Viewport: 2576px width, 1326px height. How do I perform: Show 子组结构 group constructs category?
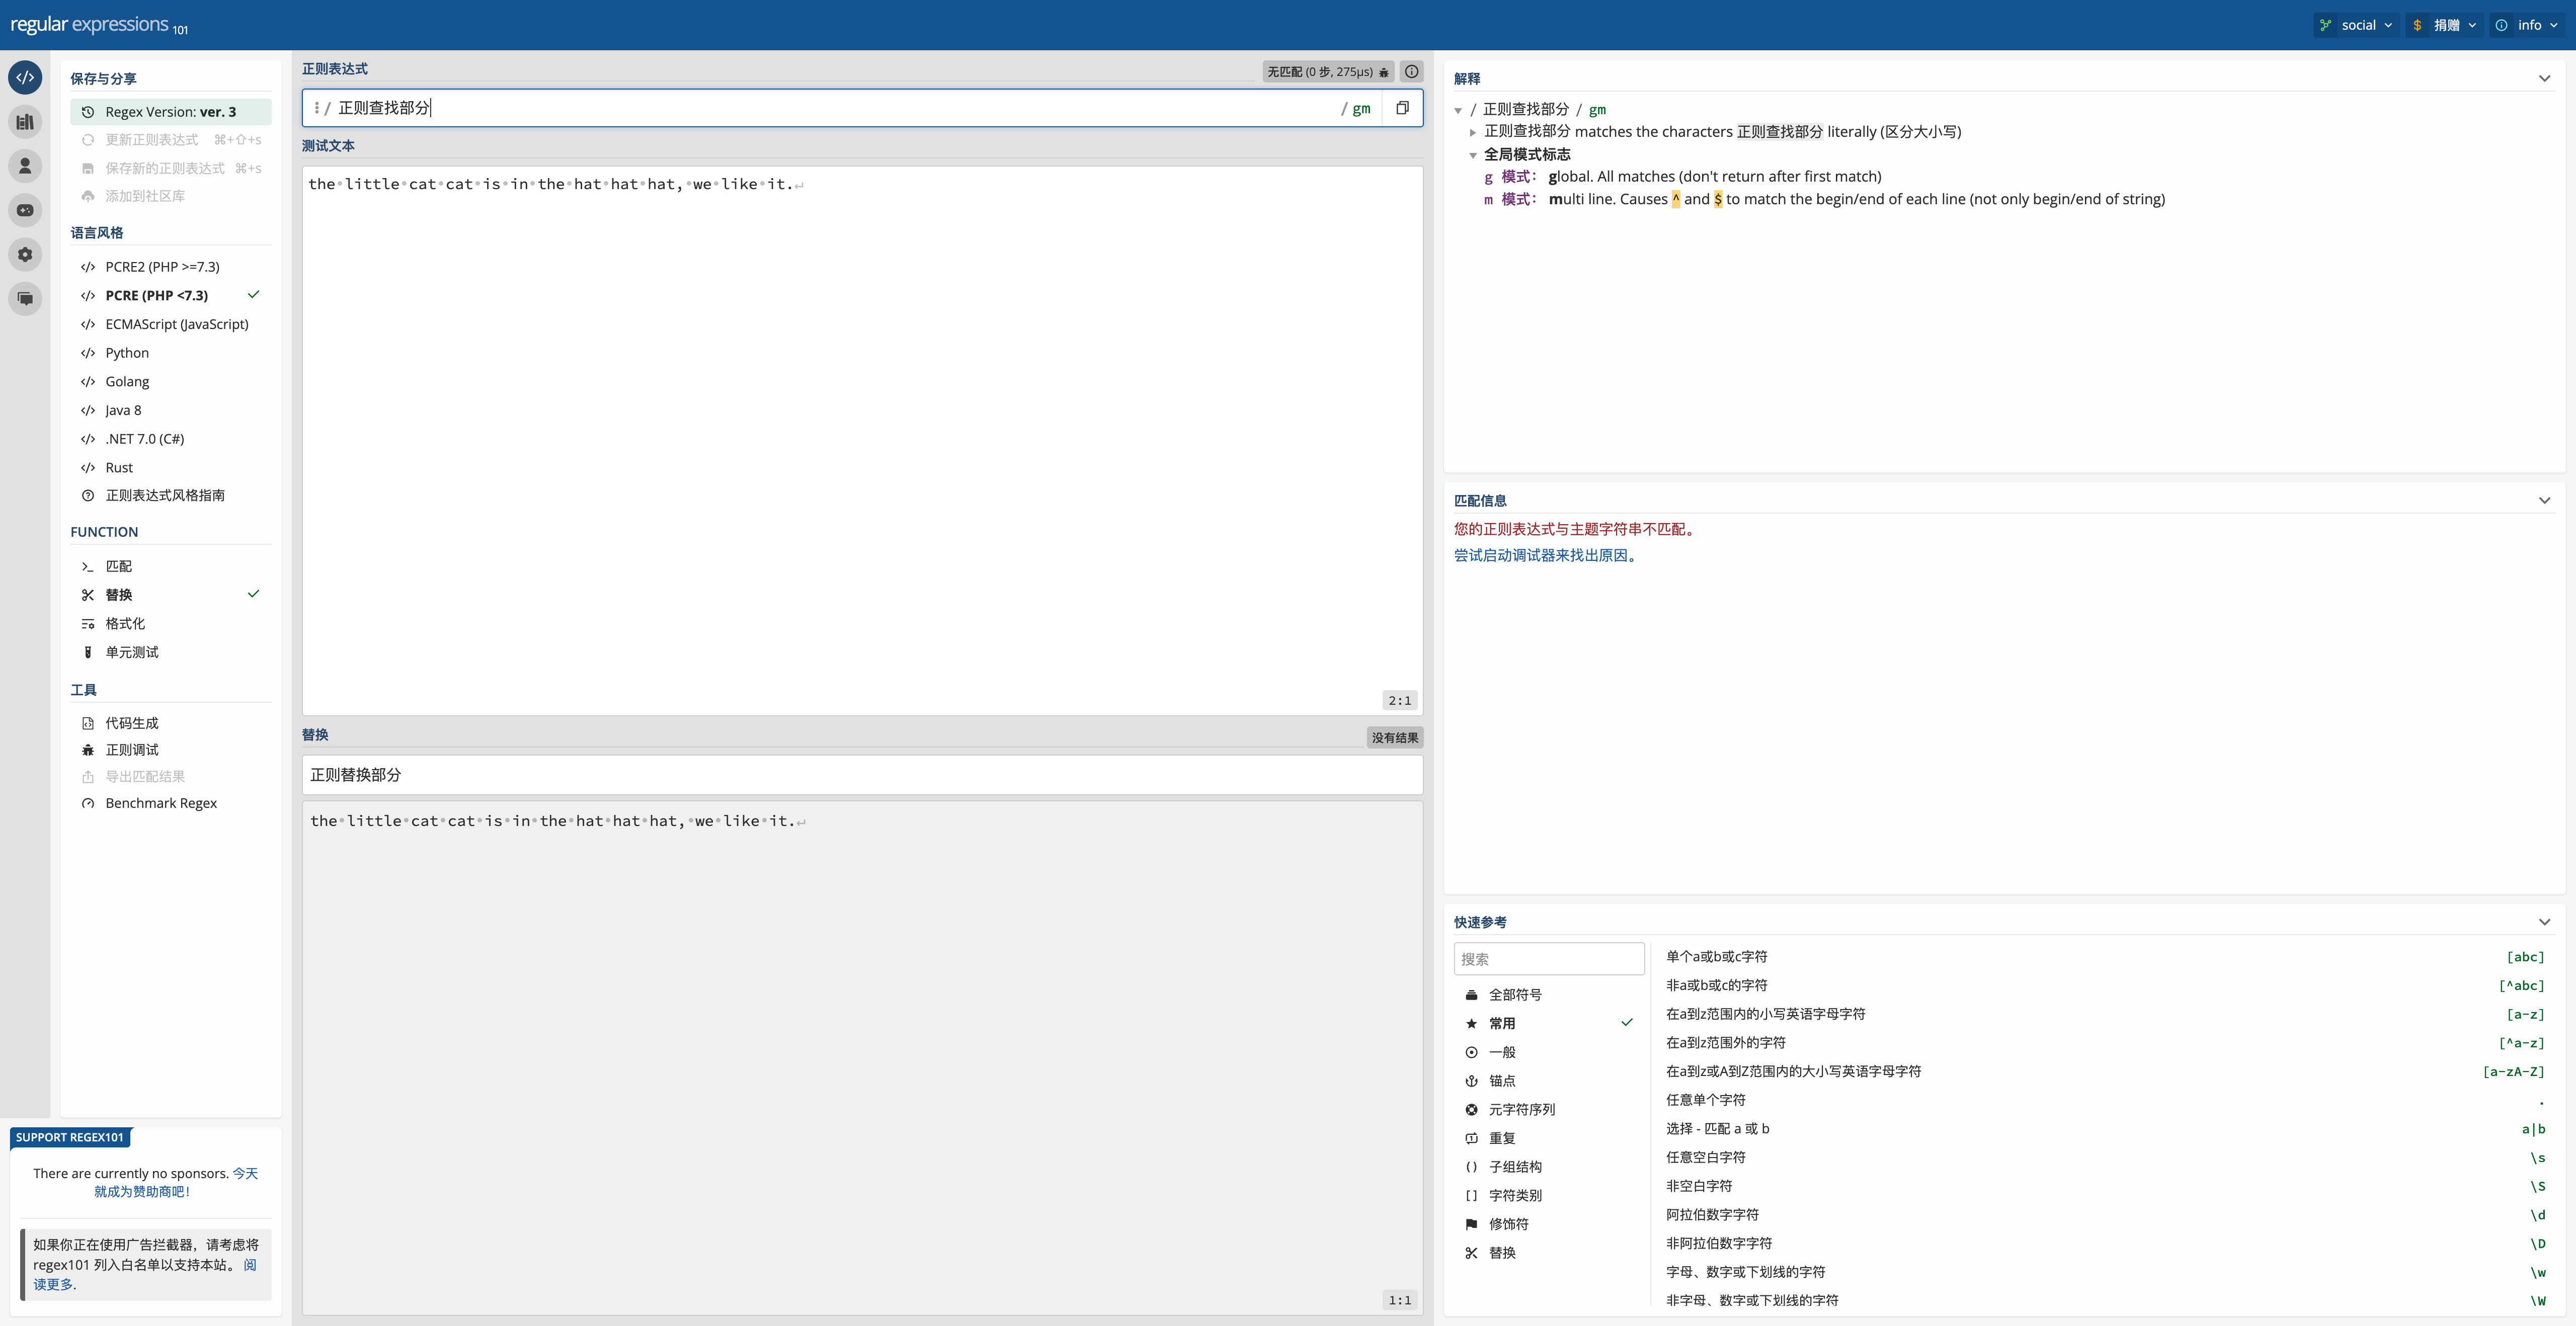coord(1549,1167)
